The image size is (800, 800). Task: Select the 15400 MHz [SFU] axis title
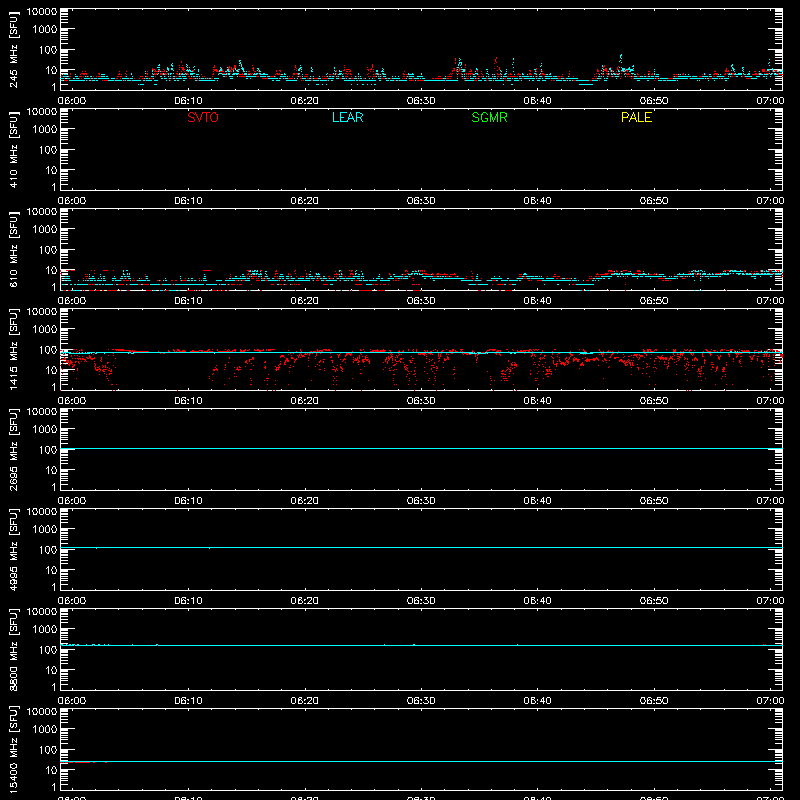click(x=14, y=749)
